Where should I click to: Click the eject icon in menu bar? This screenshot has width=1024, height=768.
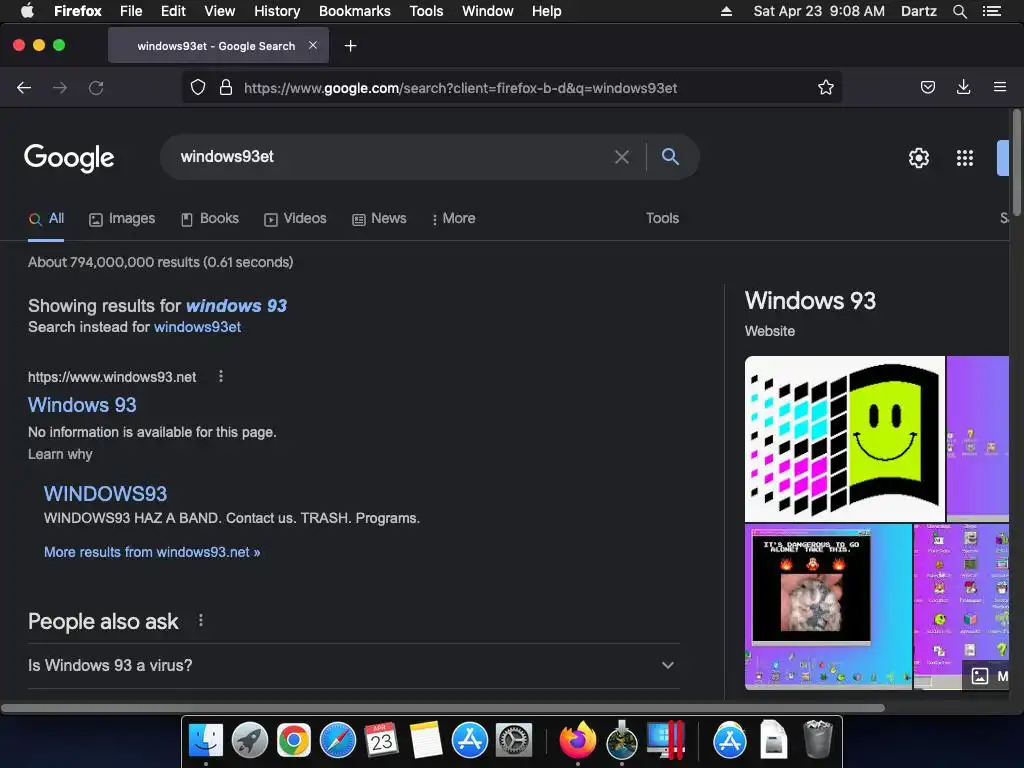tap(726, 11)
